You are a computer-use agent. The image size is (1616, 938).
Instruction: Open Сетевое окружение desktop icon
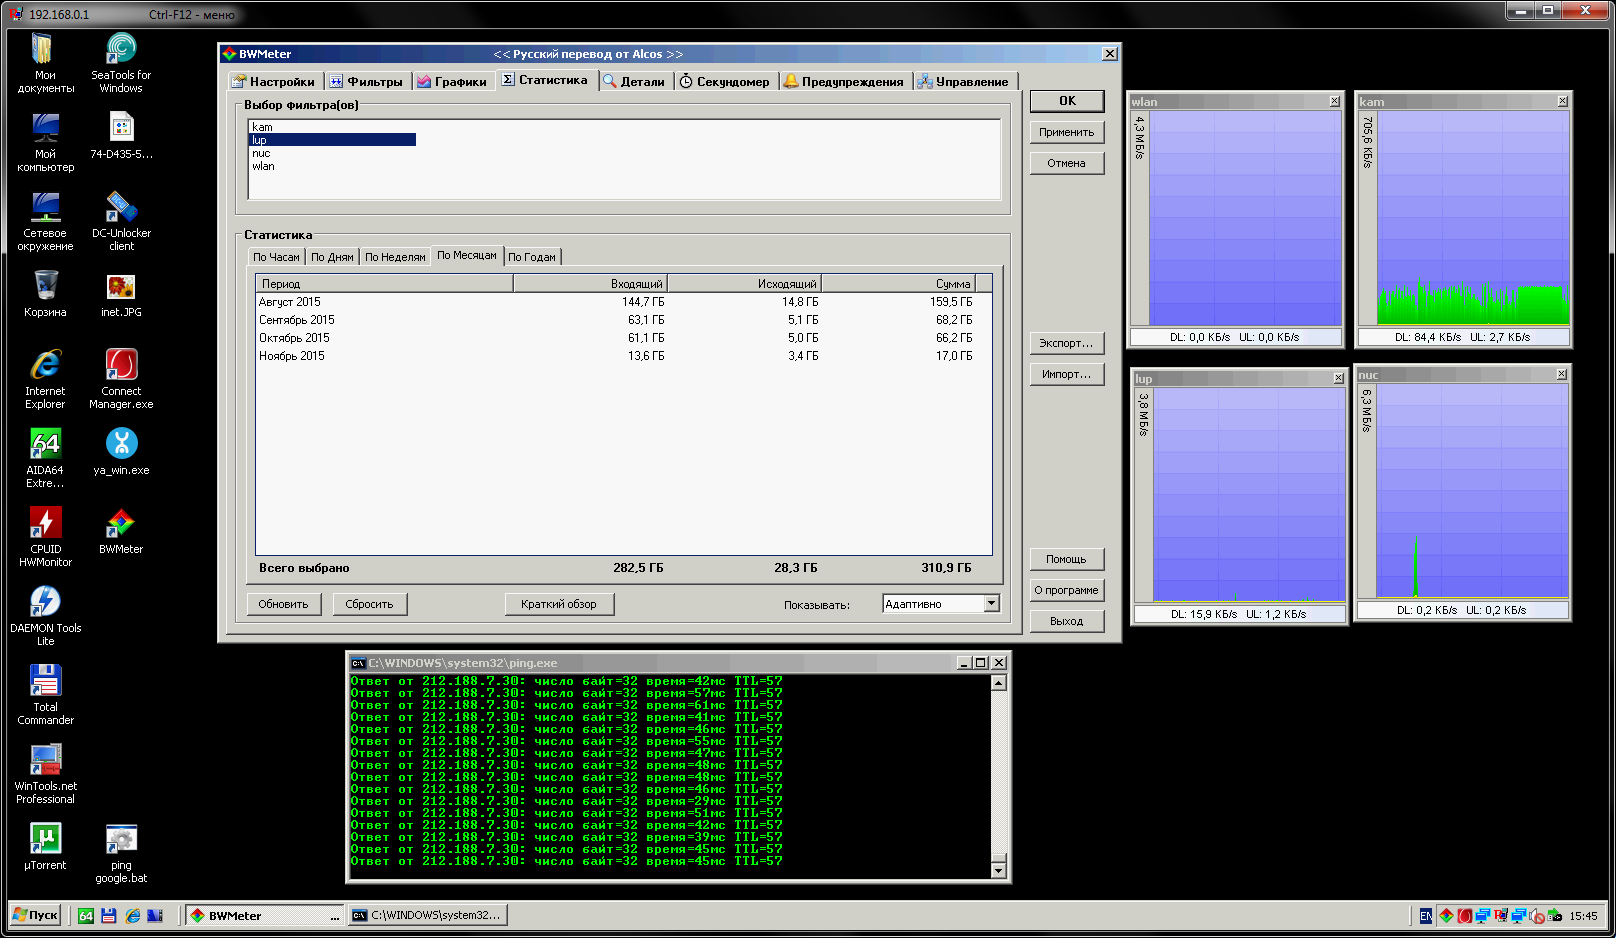tap(45, 221)
